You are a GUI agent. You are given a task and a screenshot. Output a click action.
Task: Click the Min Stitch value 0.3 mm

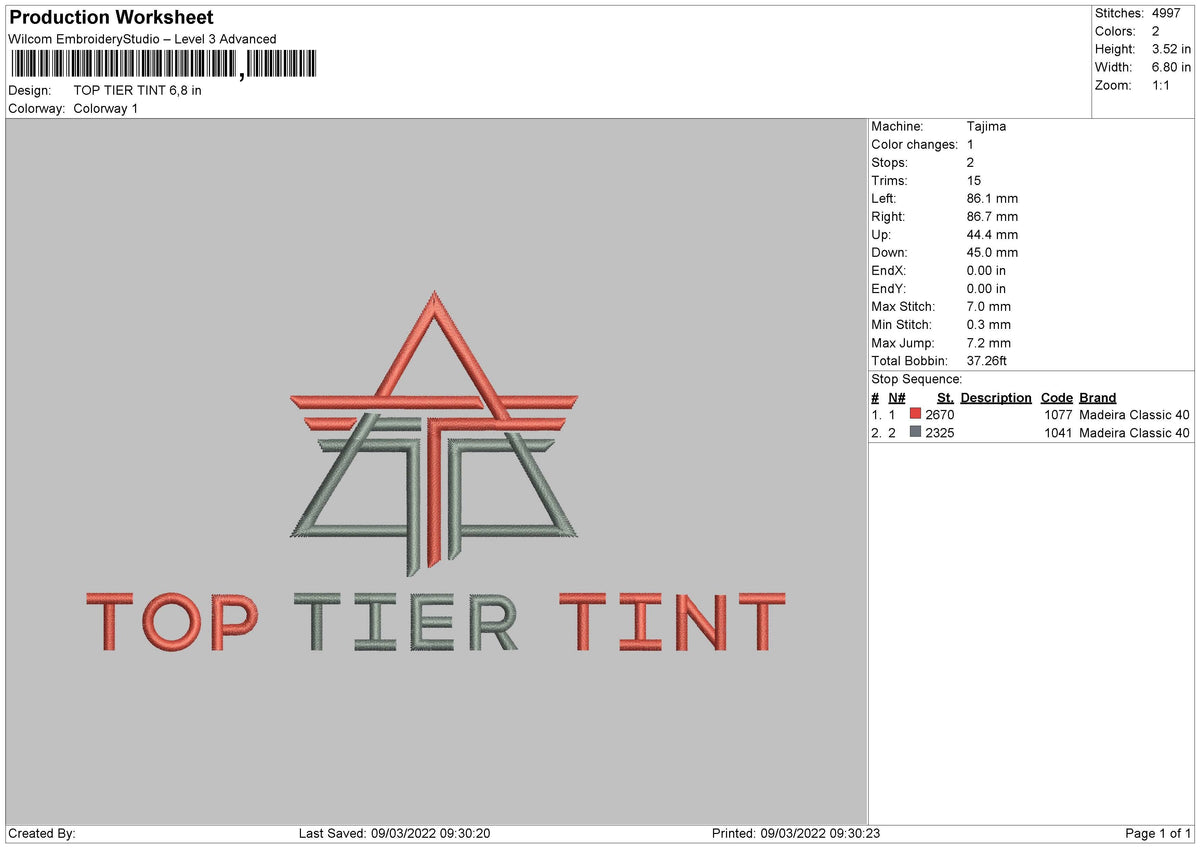pos(989,324)
